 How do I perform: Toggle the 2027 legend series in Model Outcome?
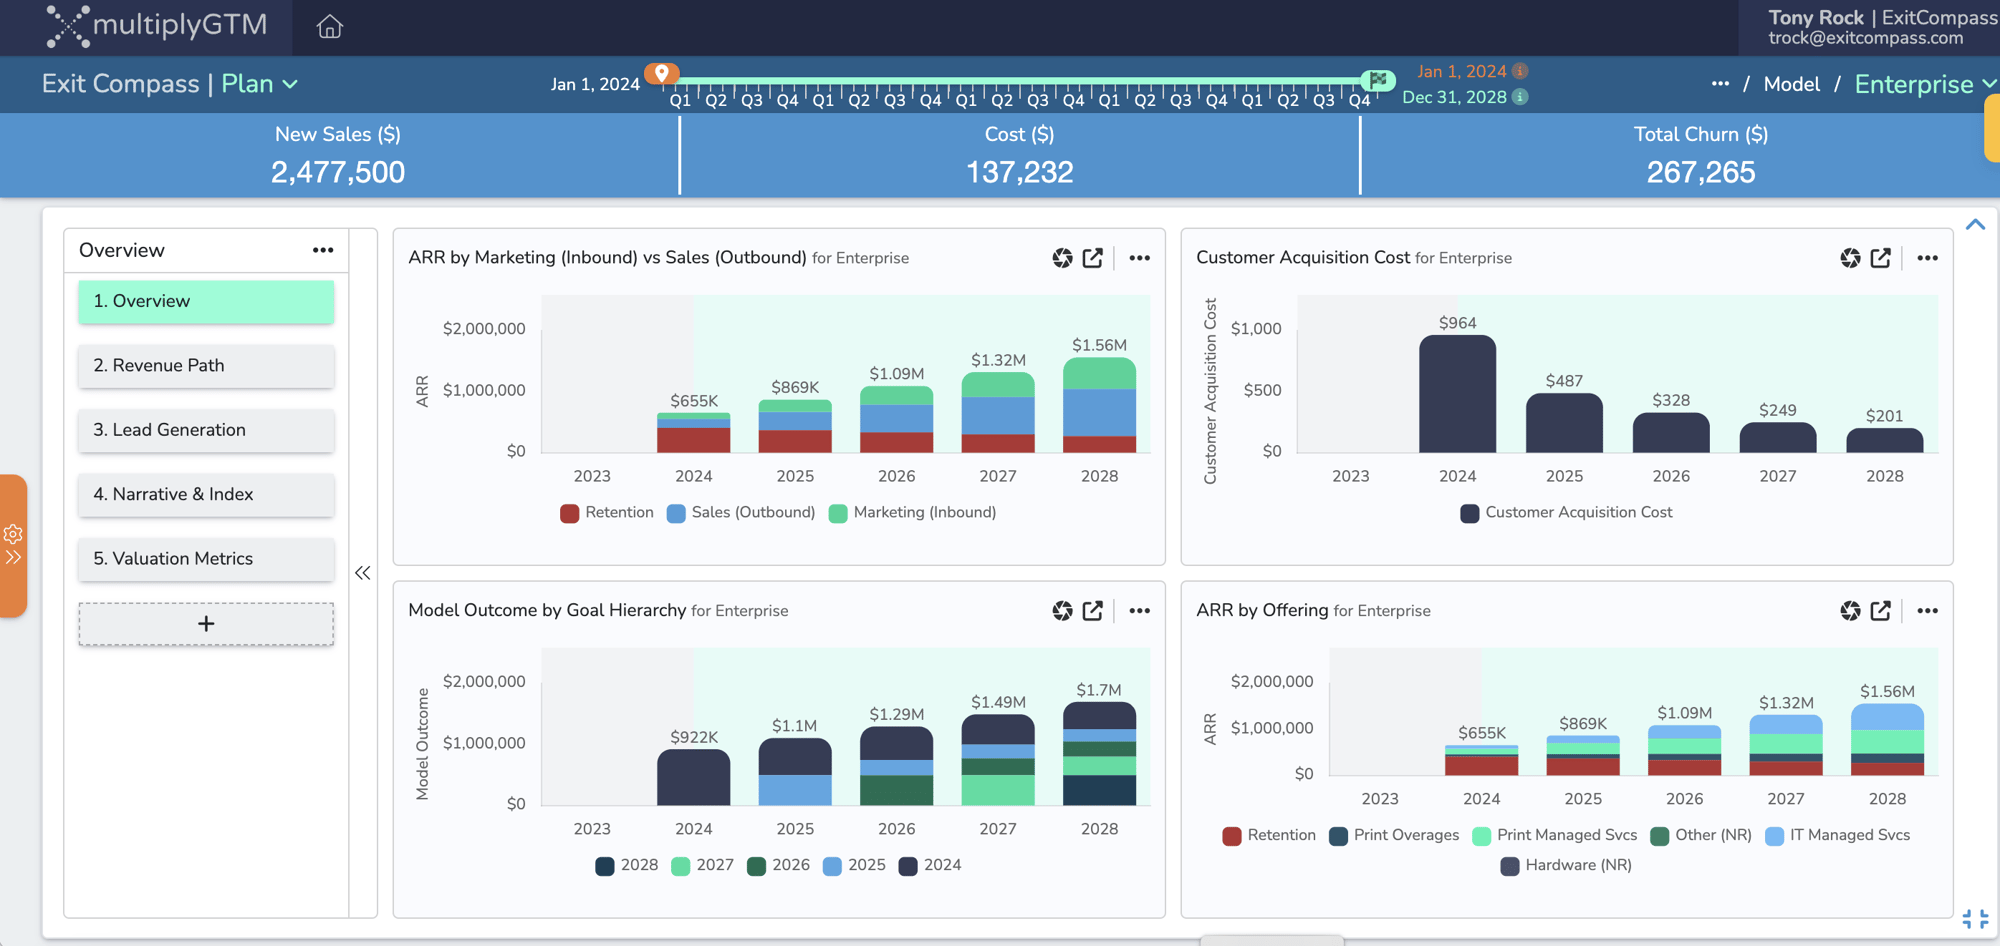pos(703,865)
